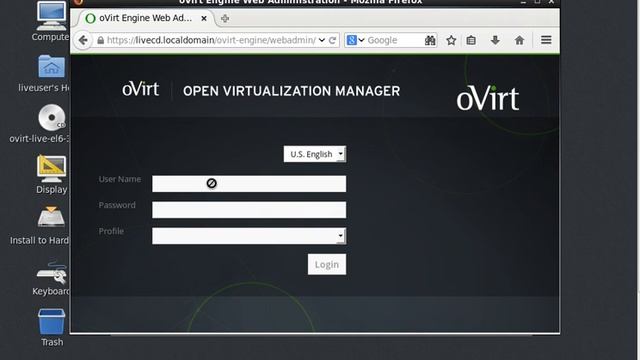Go to Firefox Home icon
This screenshot has width=640, height=360.
(519, 40)
